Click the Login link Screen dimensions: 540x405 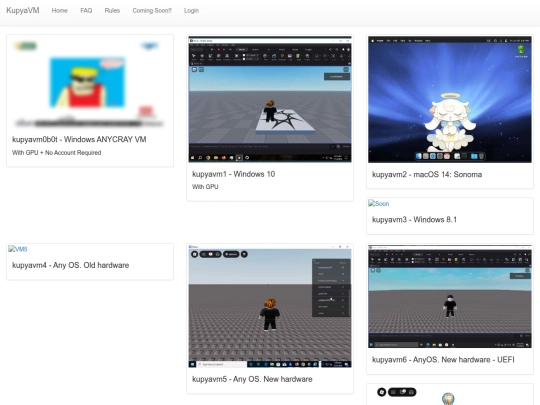tap(191, 11)
